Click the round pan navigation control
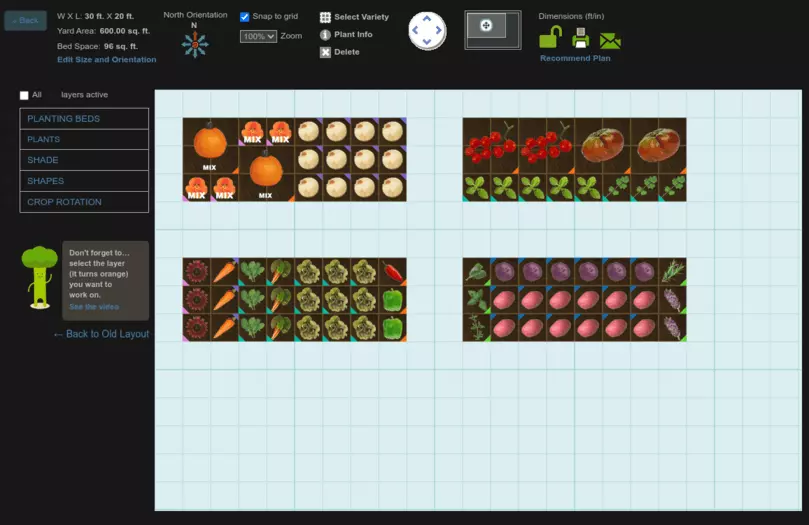 [x=427, y=30]
